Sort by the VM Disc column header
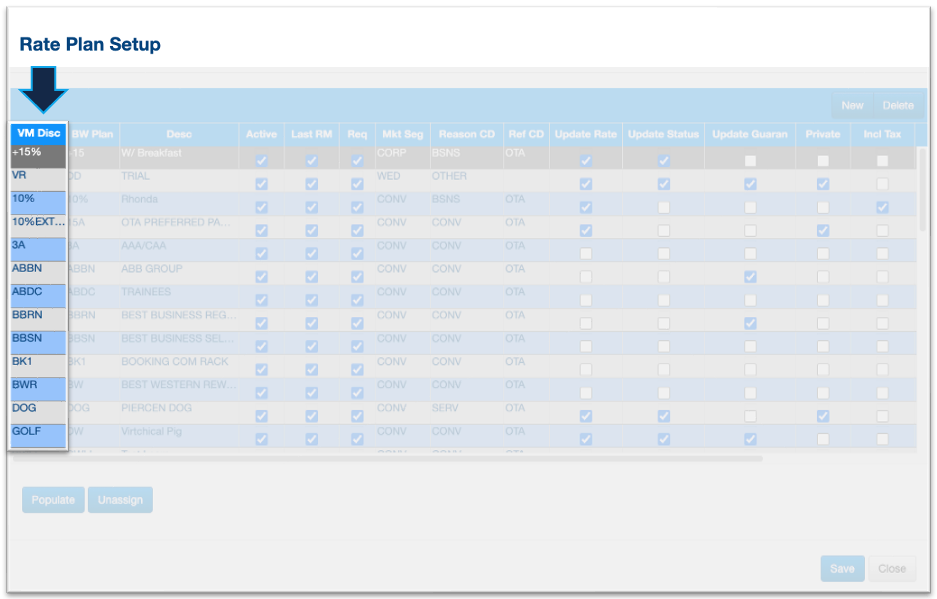The height and width of the screenshot is (599, 937). tap(38, 133)
